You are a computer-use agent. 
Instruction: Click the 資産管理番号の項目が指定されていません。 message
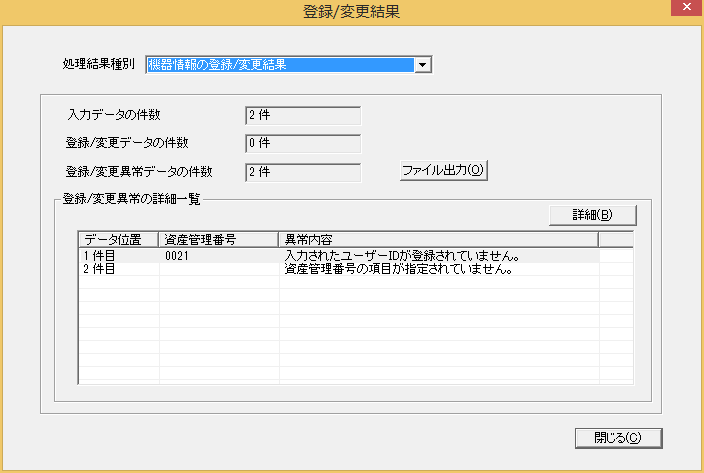[399, 269]
